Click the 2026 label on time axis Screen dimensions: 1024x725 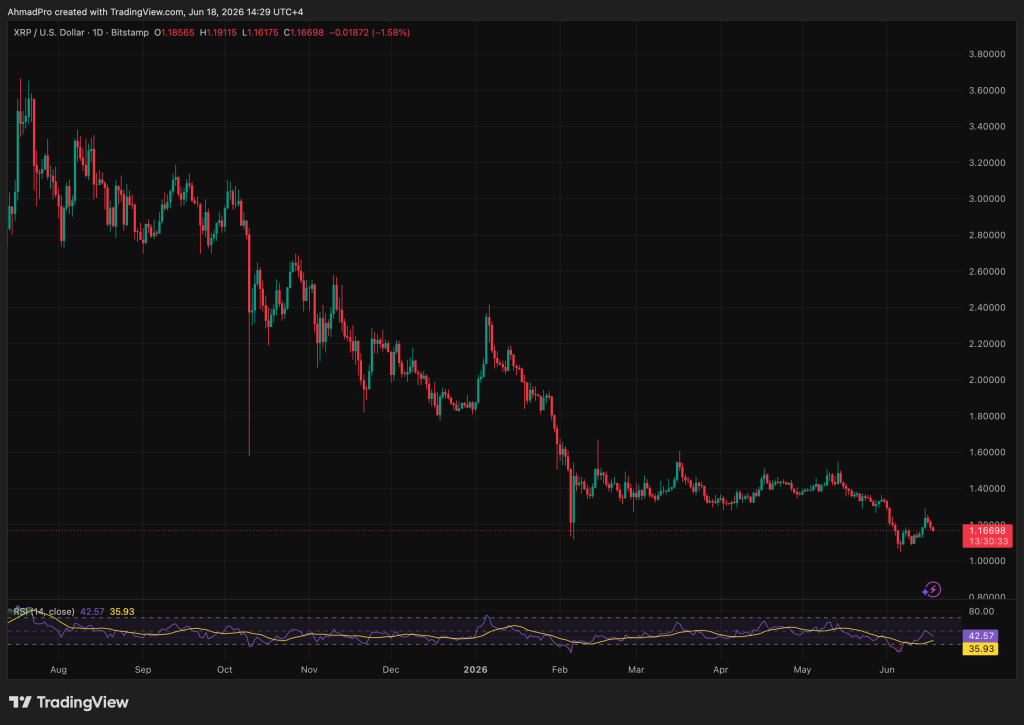click(x=475, y=669)
